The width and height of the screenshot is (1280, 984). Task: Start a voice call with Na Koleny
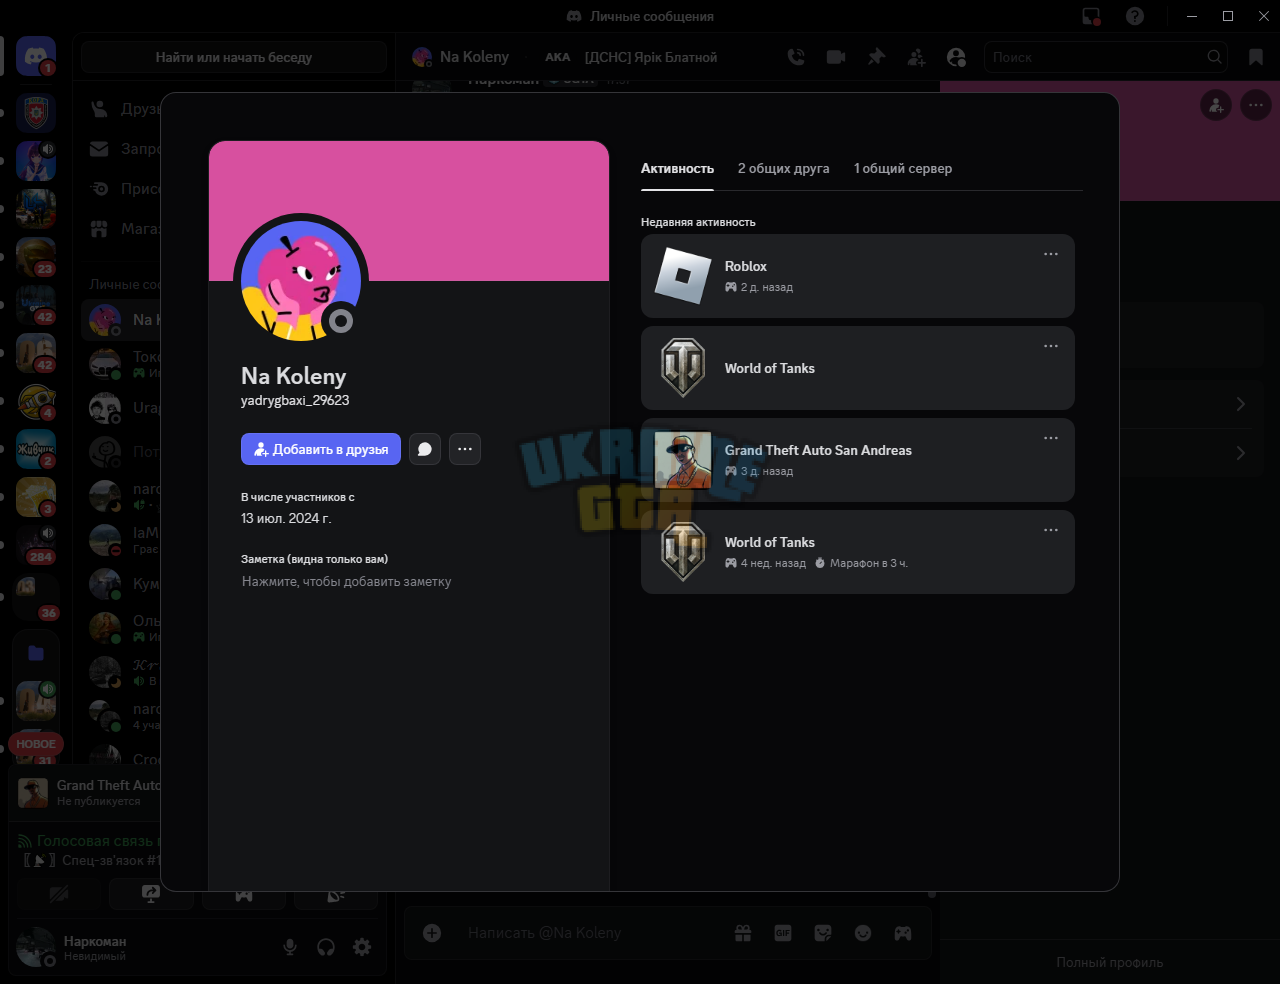coord(796,57)
